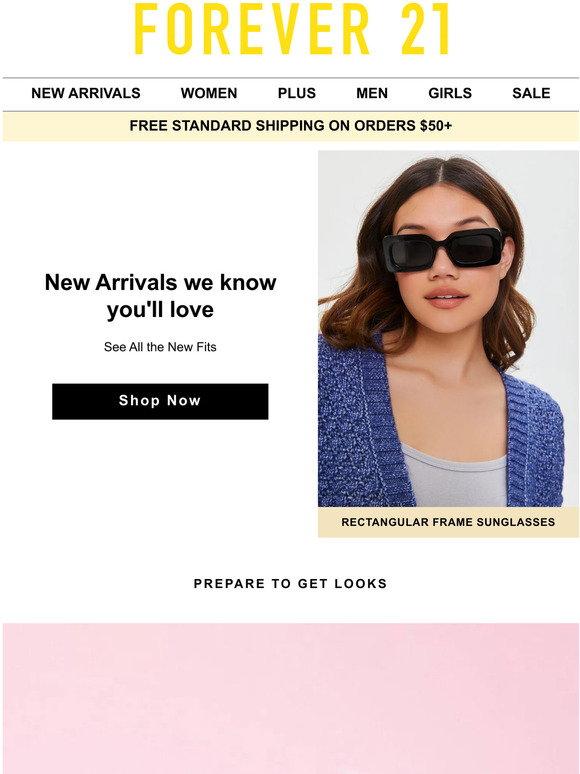Click the black sunglasses on the model
This screenshot has height=774, width=580.
443,249
